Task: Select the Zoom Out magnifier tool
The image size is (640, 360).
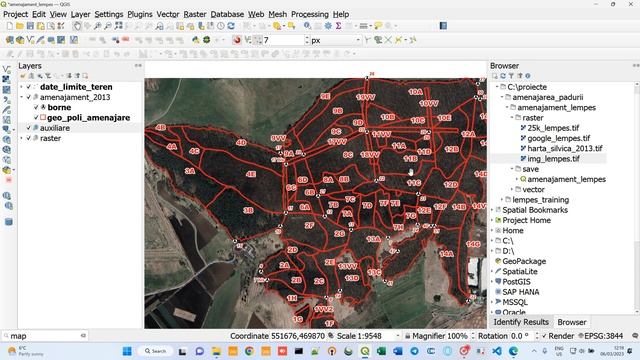Action: click(108, 26)
